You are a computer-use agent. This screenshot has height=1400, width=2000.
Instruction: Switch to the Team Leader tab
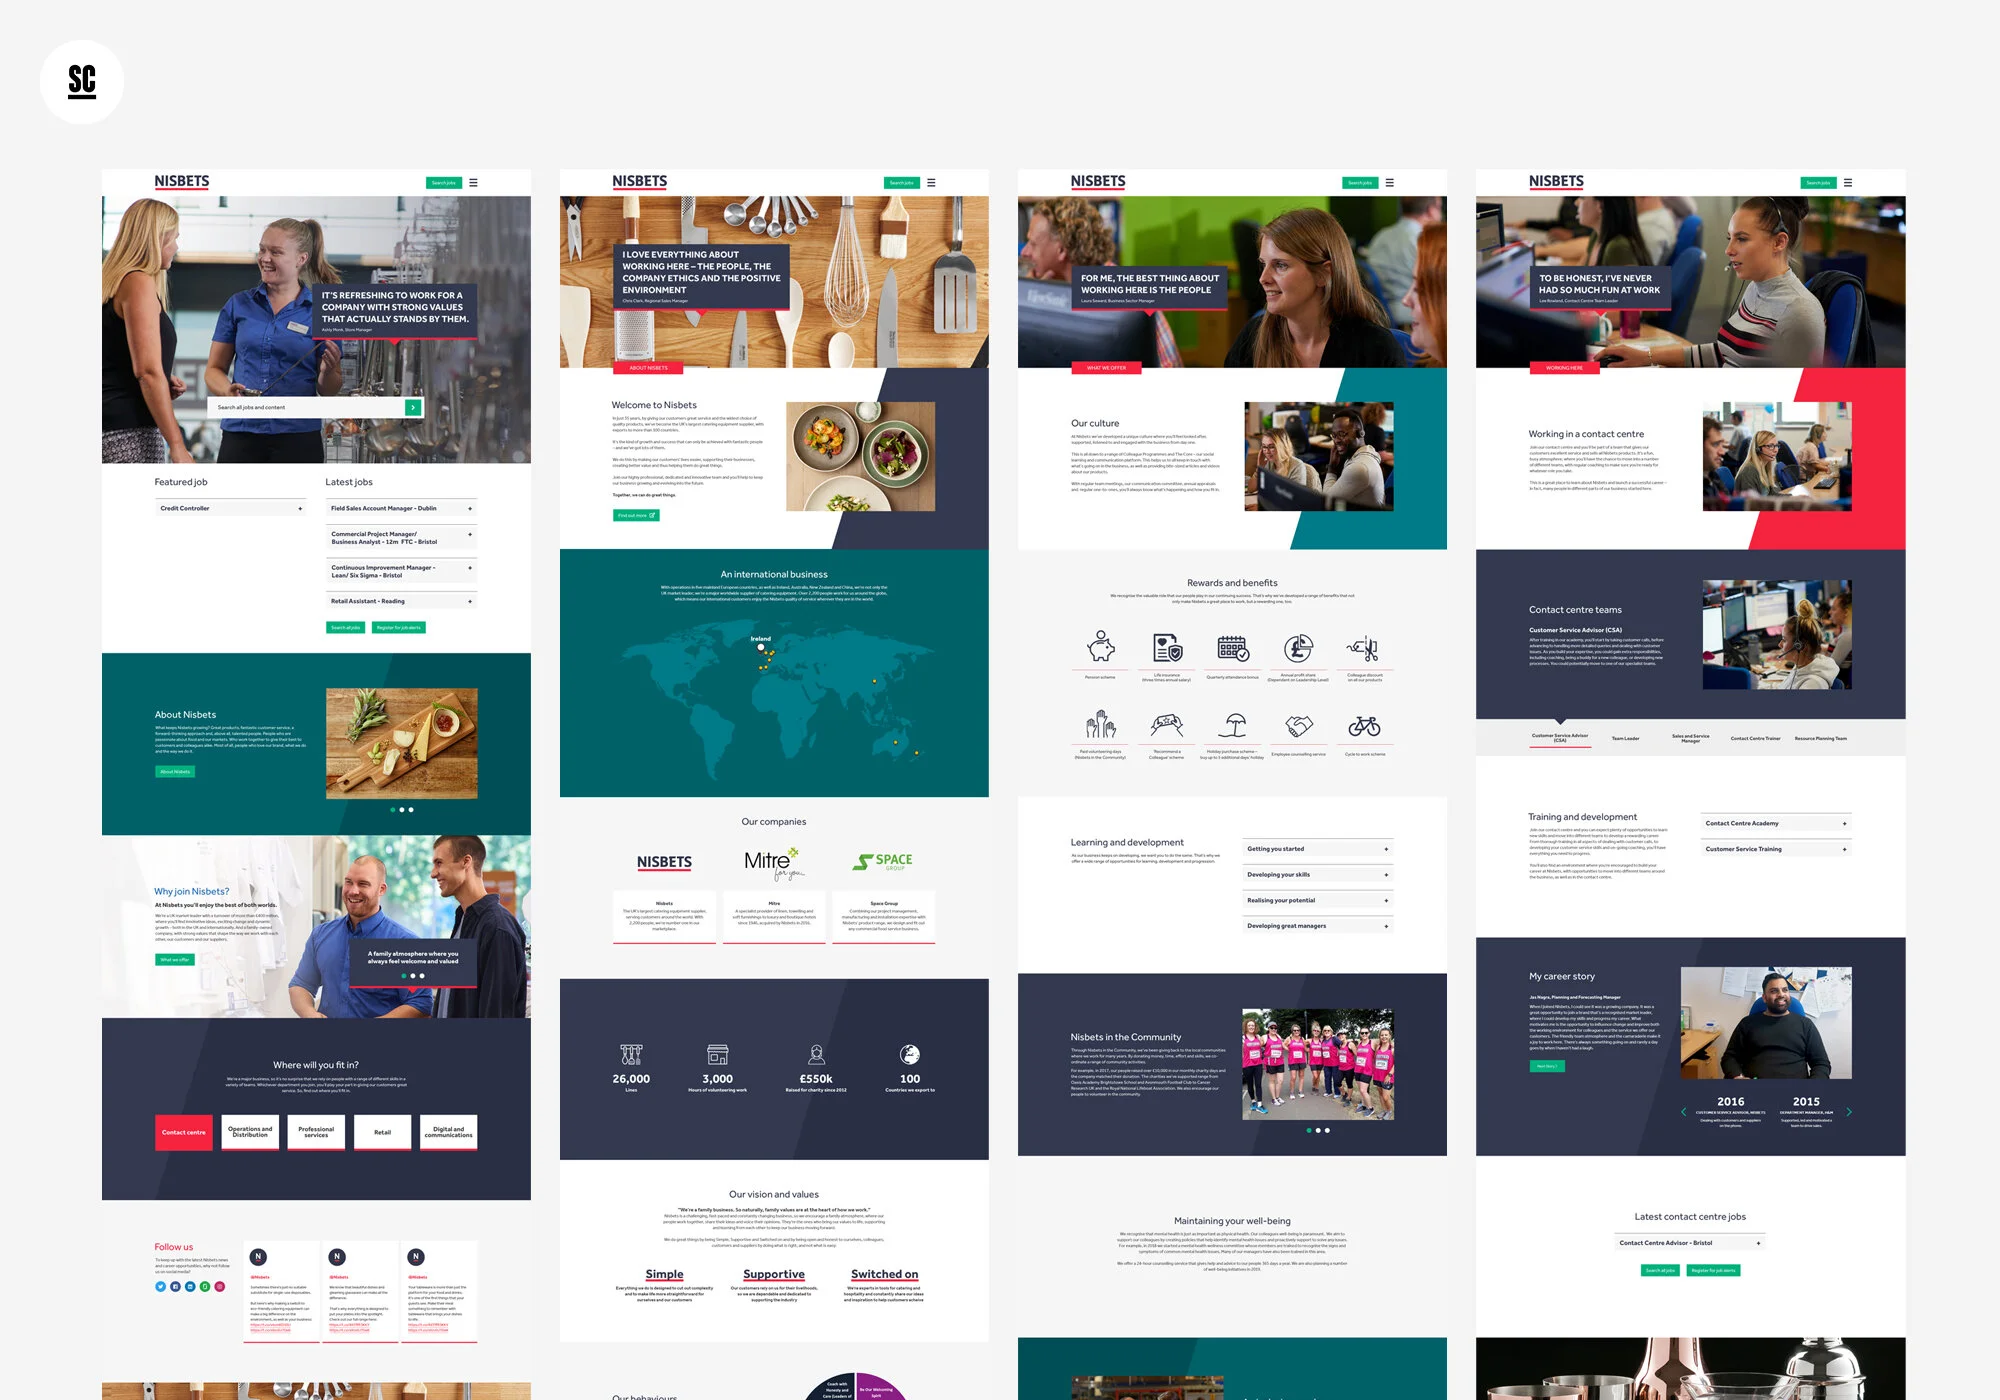(x=1625, y=739)
